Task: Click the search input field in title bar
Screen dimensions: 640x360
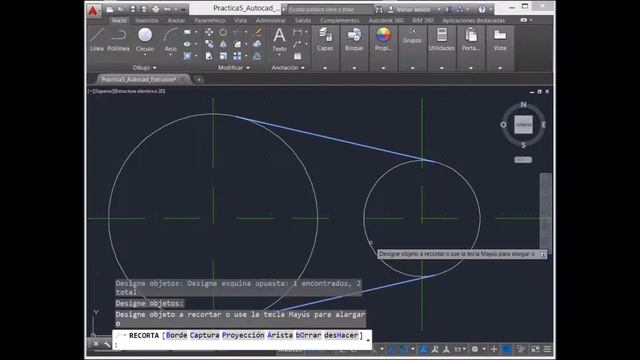Action: (x=330, y=9)
